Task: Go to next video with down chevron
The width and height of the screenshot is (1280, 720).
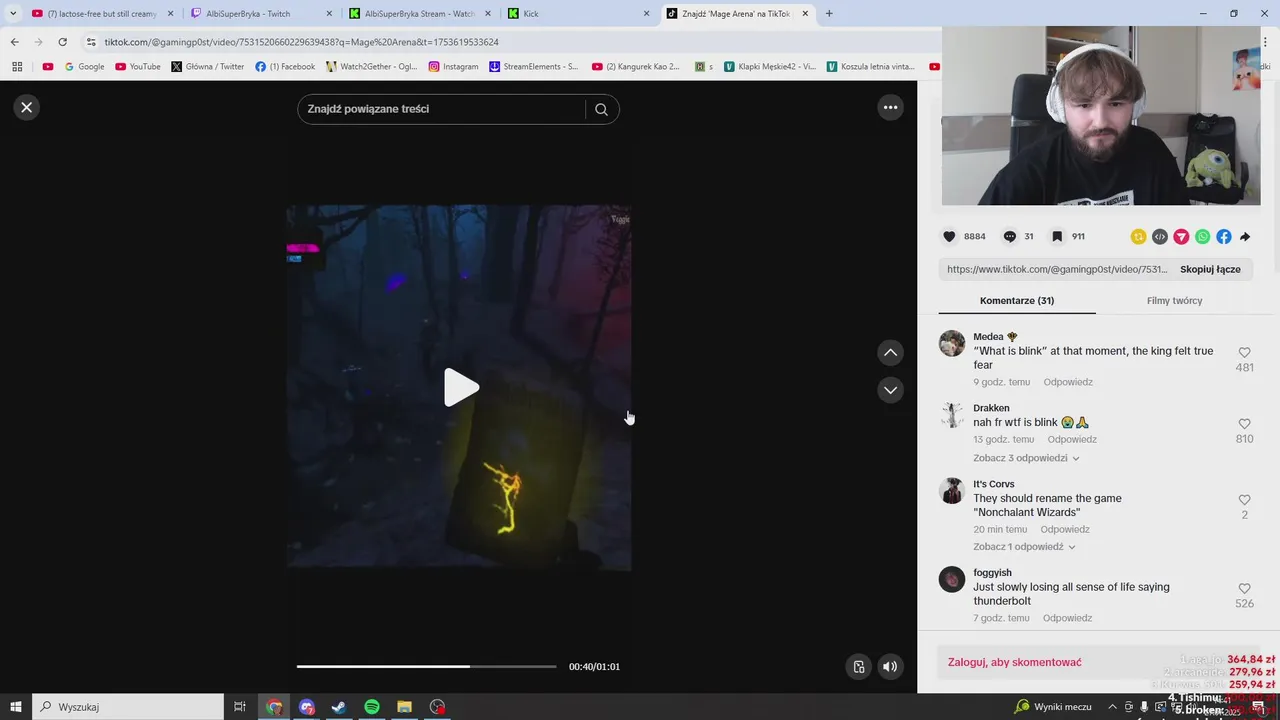Action: click(x=890, y=390)
